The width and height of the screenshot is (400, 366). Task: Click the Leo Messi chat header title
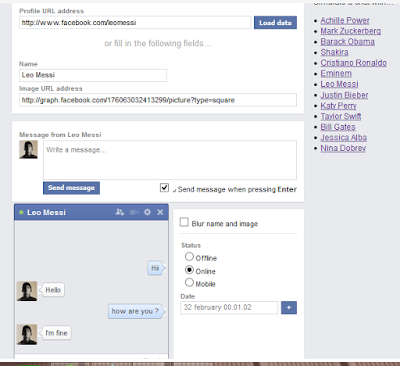tap(46, 212)
